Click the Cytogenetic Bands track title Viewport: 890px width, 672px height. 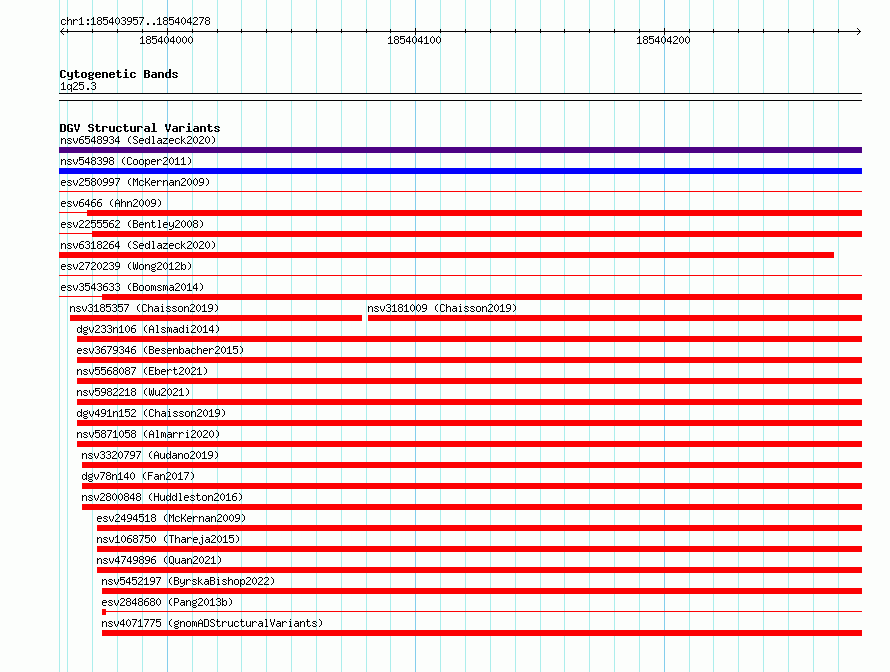(x=119, y=74)
